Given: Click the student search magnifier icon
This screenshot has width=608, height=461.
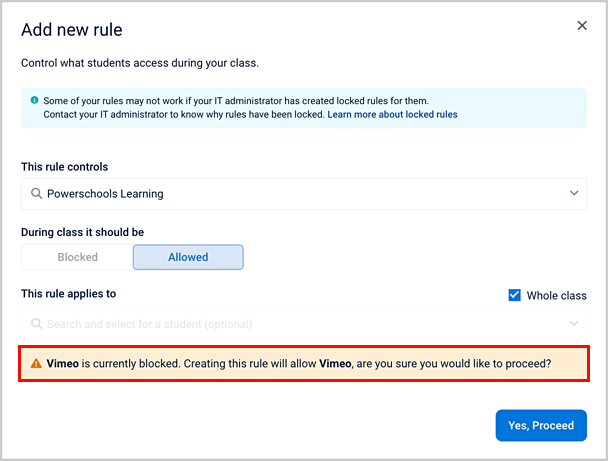Looking at the screenshot, I should click(x=36, y=324).
